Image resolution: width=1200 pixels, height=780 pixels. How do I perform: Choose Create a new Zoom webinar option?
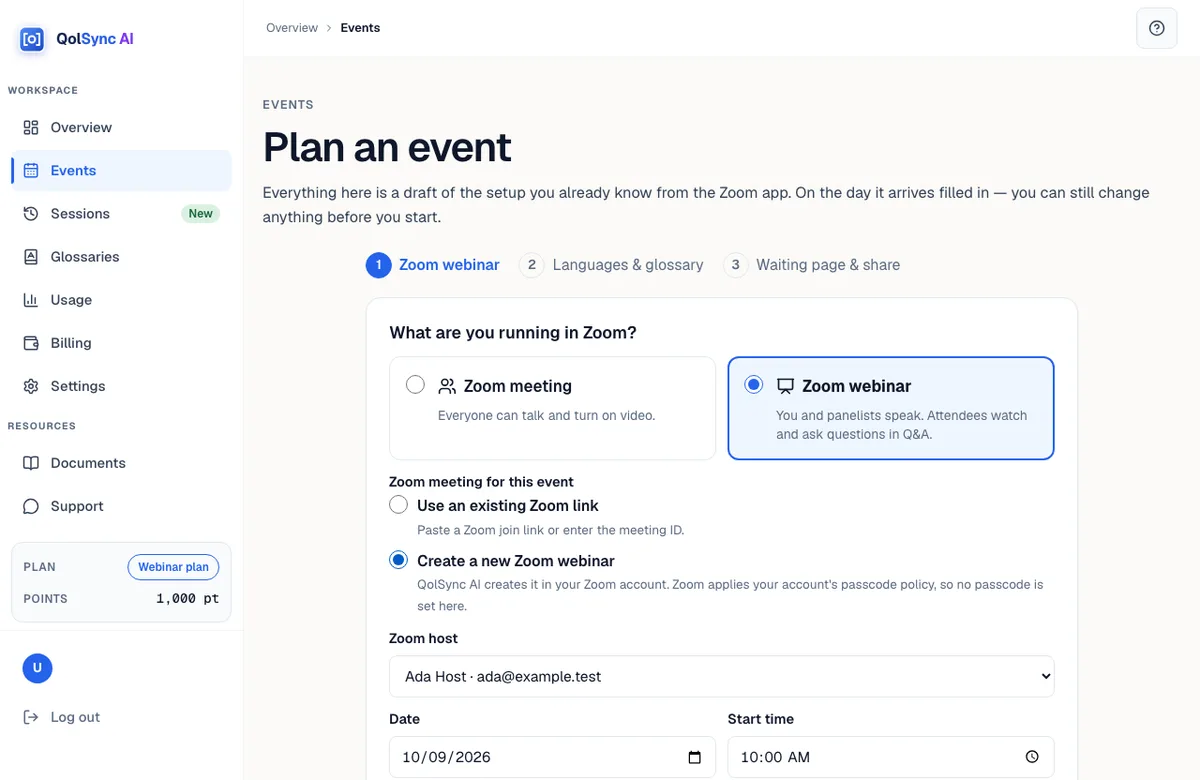[398, 560]
